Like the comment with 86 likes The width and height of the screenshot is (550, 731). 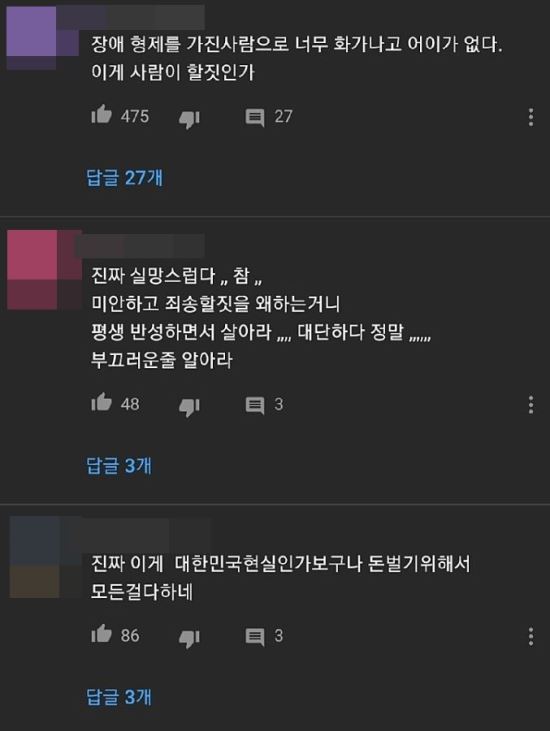coord(102,633)
